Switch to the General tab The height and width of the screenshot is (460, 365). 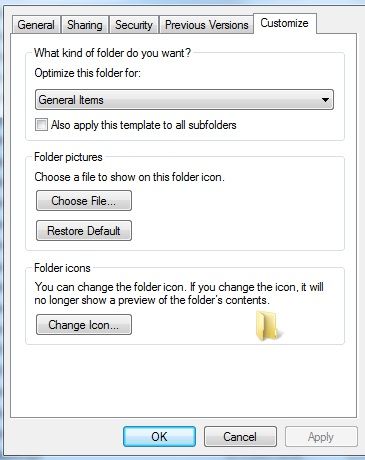point(36,25)
